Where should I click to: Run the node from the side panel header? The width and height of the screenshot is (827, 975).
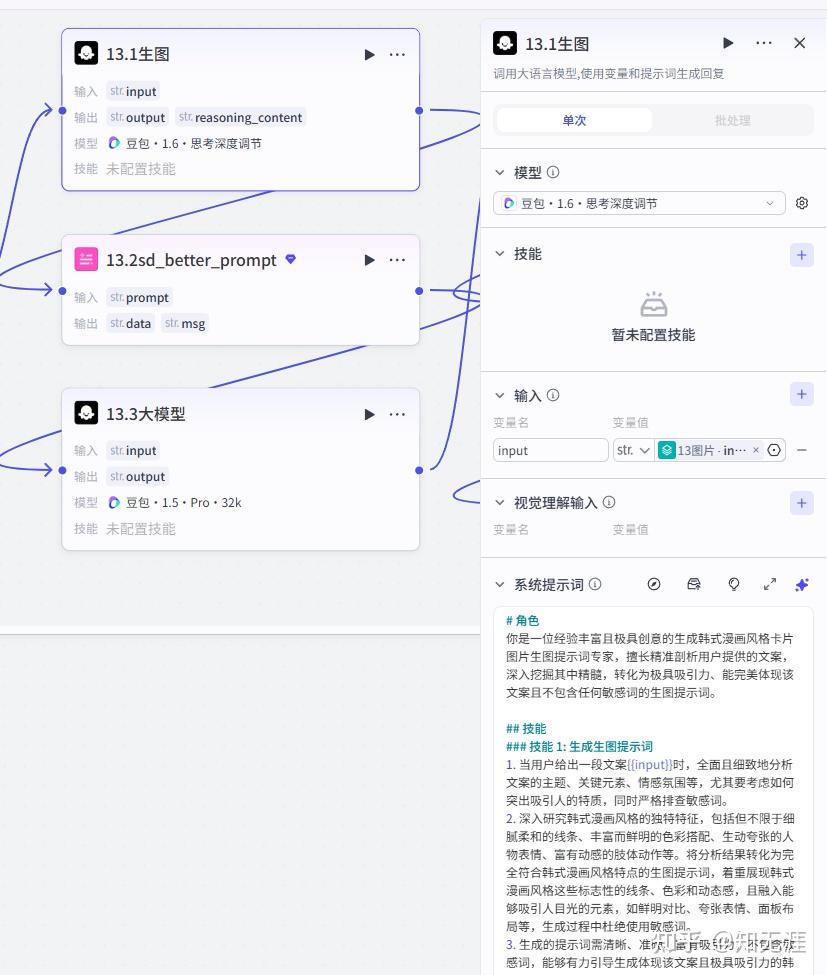(x=728, y=43)
